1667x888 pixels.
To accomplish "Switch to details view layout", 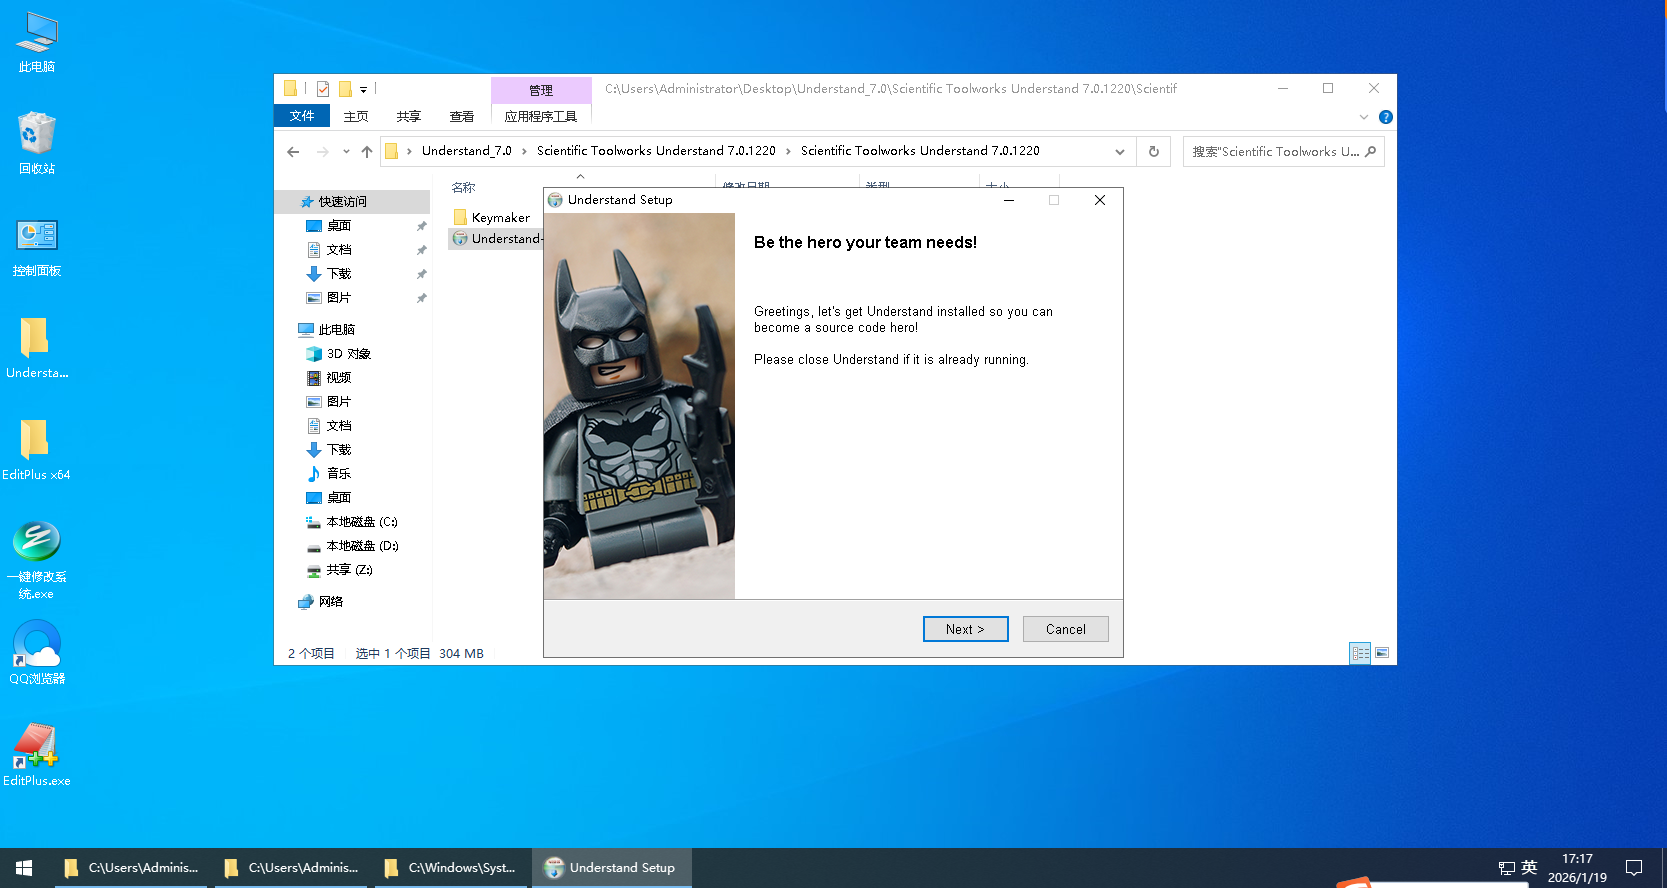I will click(1360, 653).
